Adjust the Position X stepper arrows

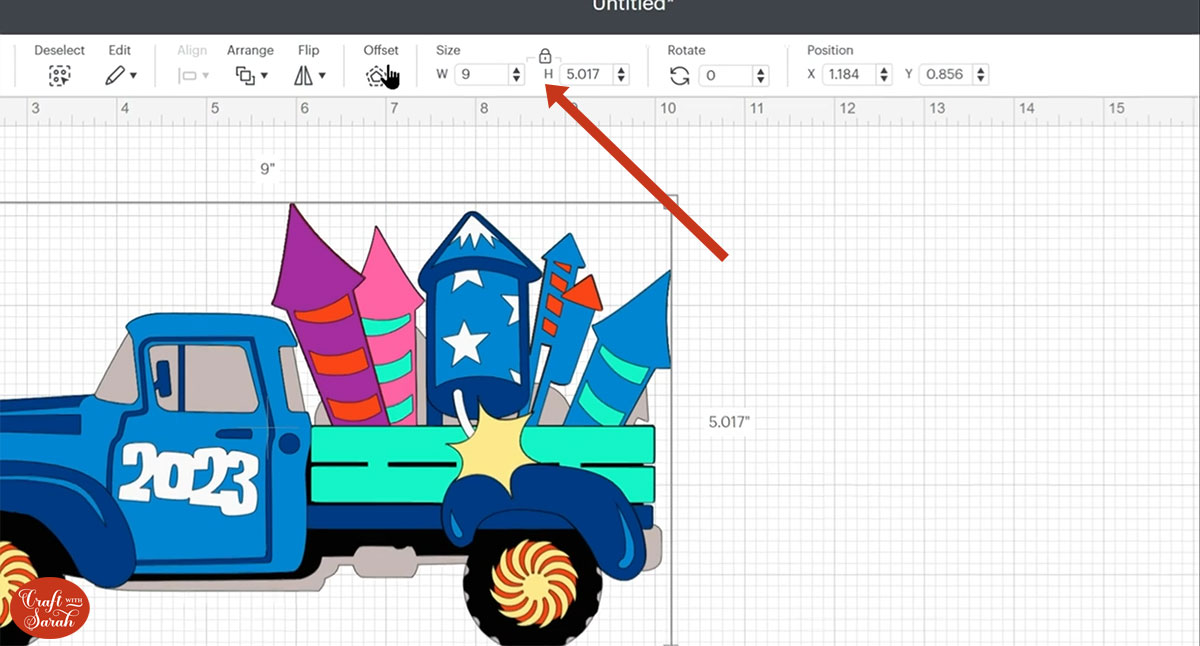tap(884, 75)
